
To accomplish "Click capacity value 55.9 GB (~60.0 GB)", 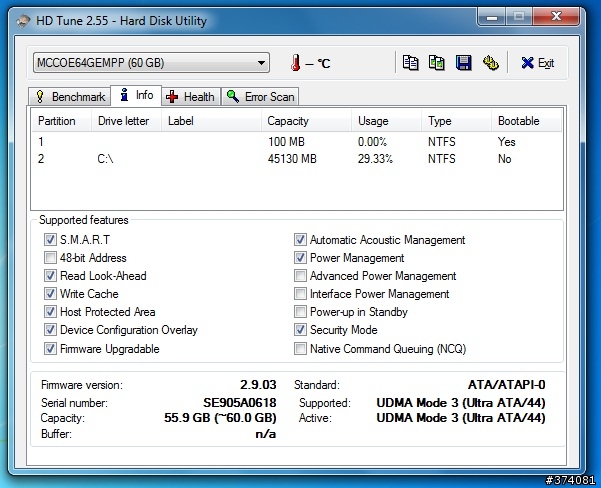I will pyautogui.click(x=220, y=417).
